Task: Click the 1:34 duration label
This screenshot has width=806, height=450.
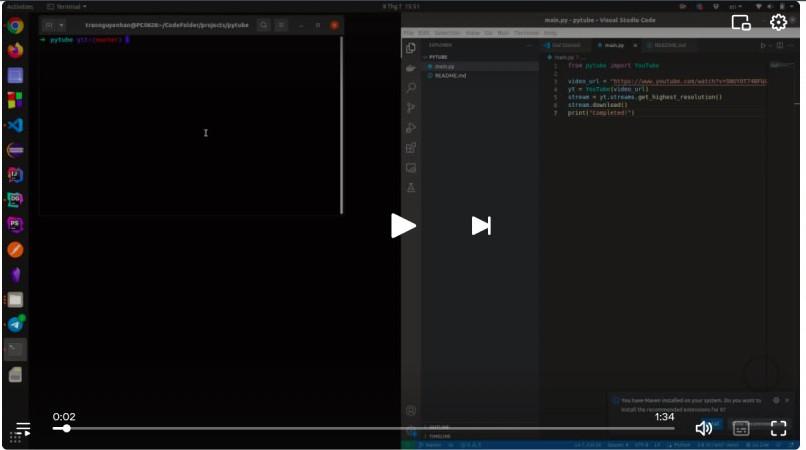Action: click(664, 417)
